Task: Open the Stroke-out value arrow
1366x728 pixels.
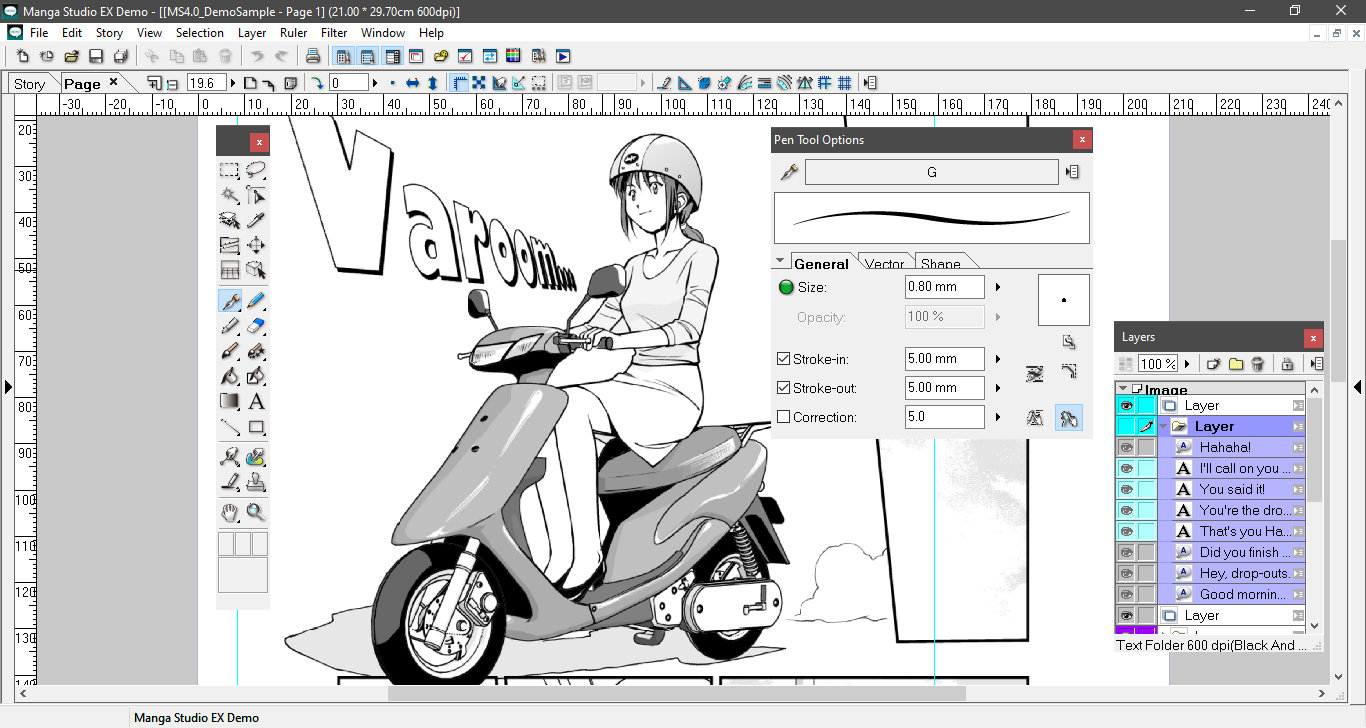Action: click(998, 388)
